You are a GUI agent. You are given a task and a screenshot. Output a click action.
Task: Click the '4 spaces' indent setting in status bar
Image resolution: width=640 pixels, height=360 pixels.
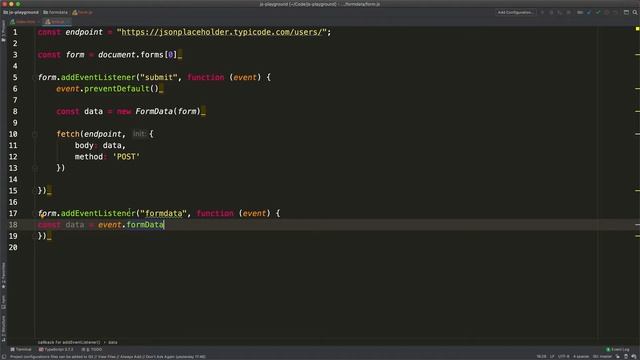pyautogui.click(x=581, y=357)
